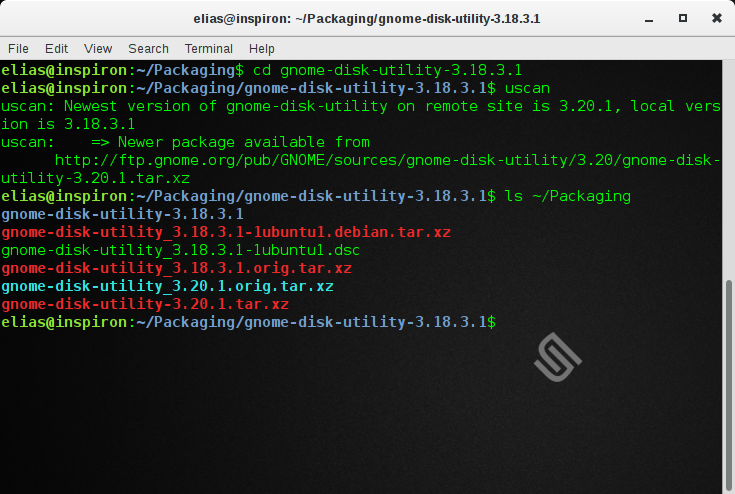Open the Help menu
This screenshot has height=494, width=735.
tap(261, 48)
